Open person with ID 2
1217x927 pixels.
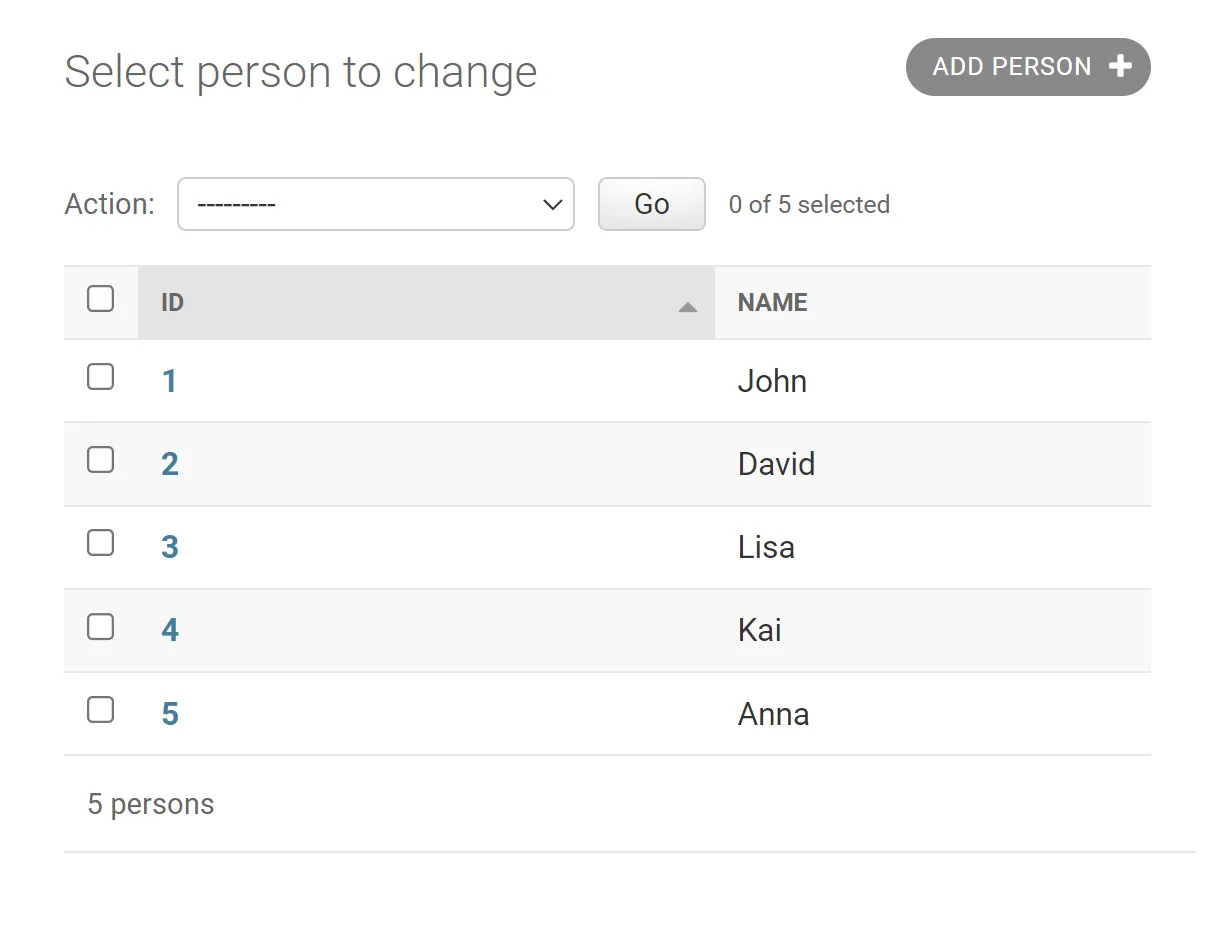170,464
